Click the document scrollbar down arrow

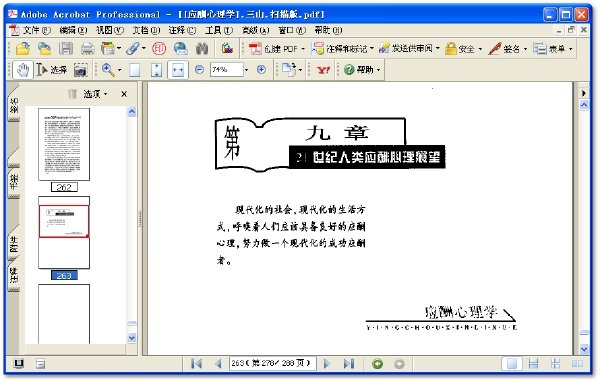point(584,349)
